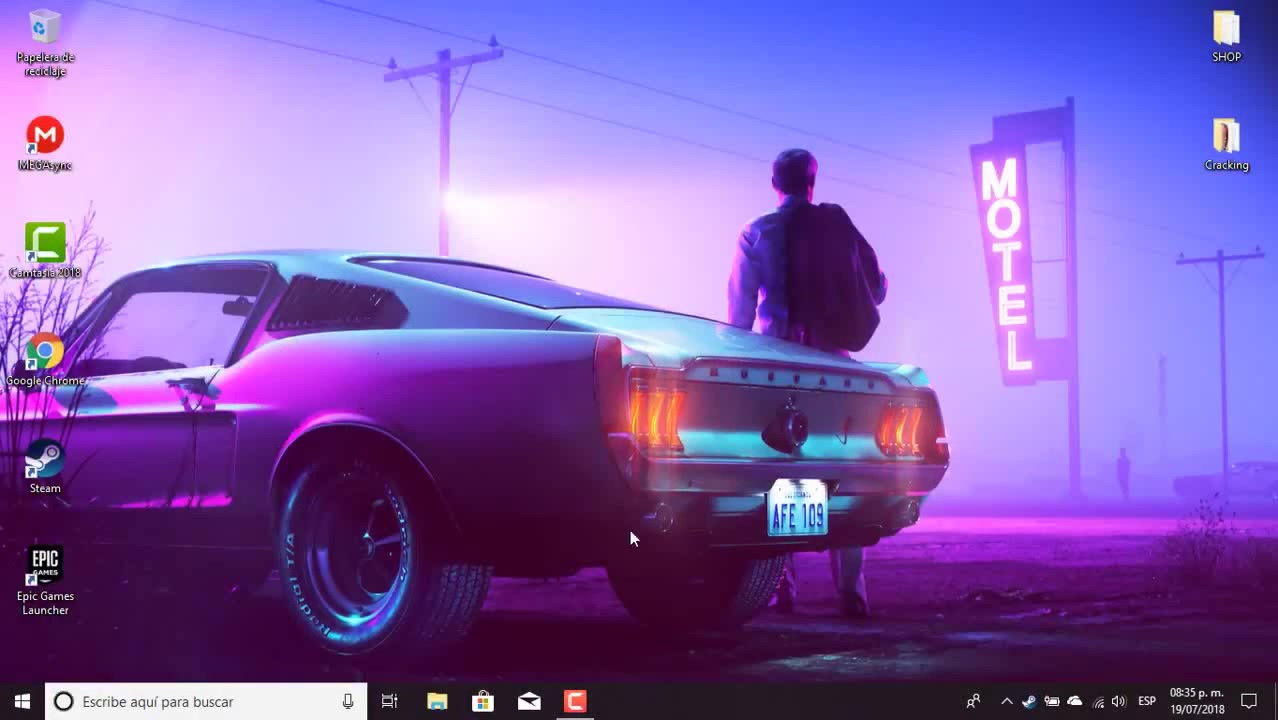Expand the hidden system tray icons
This screenshot has height=720, width=1278.
click(x=1006, y=701)
